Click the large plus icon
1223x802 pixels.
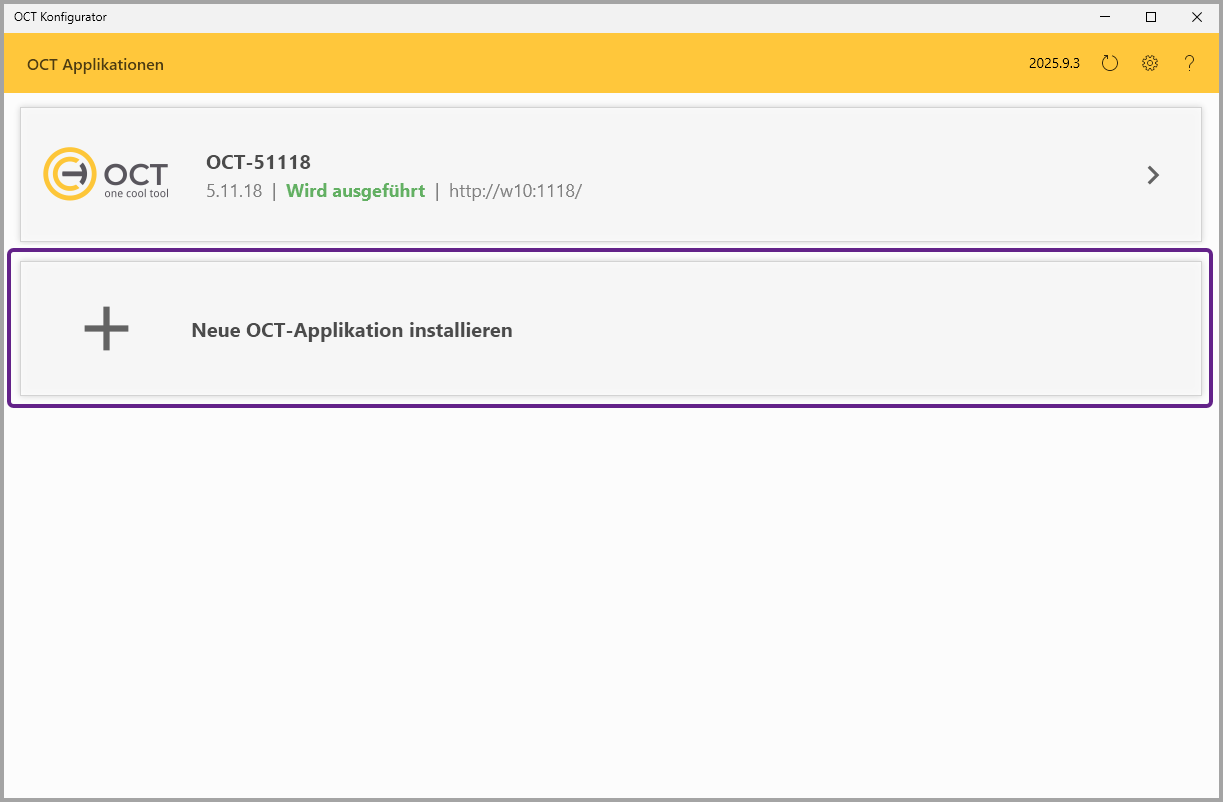[x=106, y=329]
